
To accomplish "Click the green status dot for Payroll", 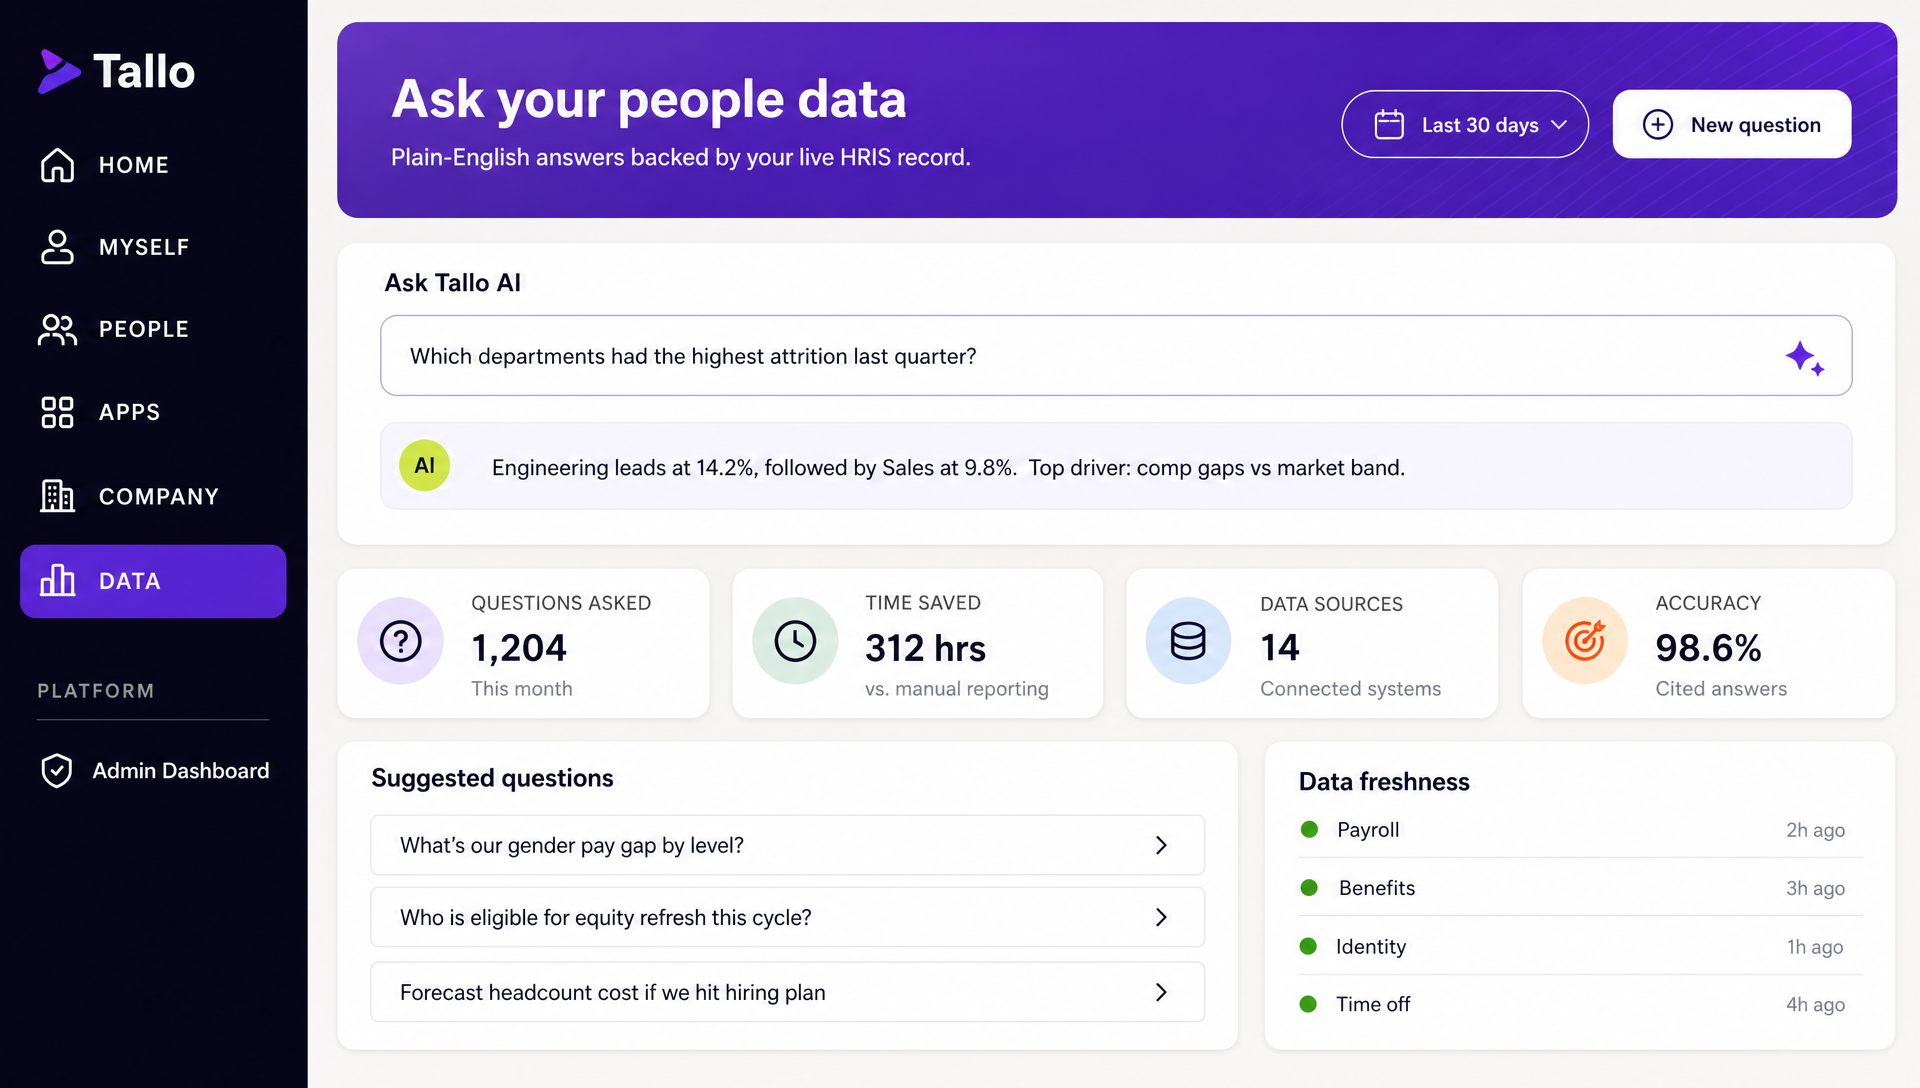I will click(1309, 829).
